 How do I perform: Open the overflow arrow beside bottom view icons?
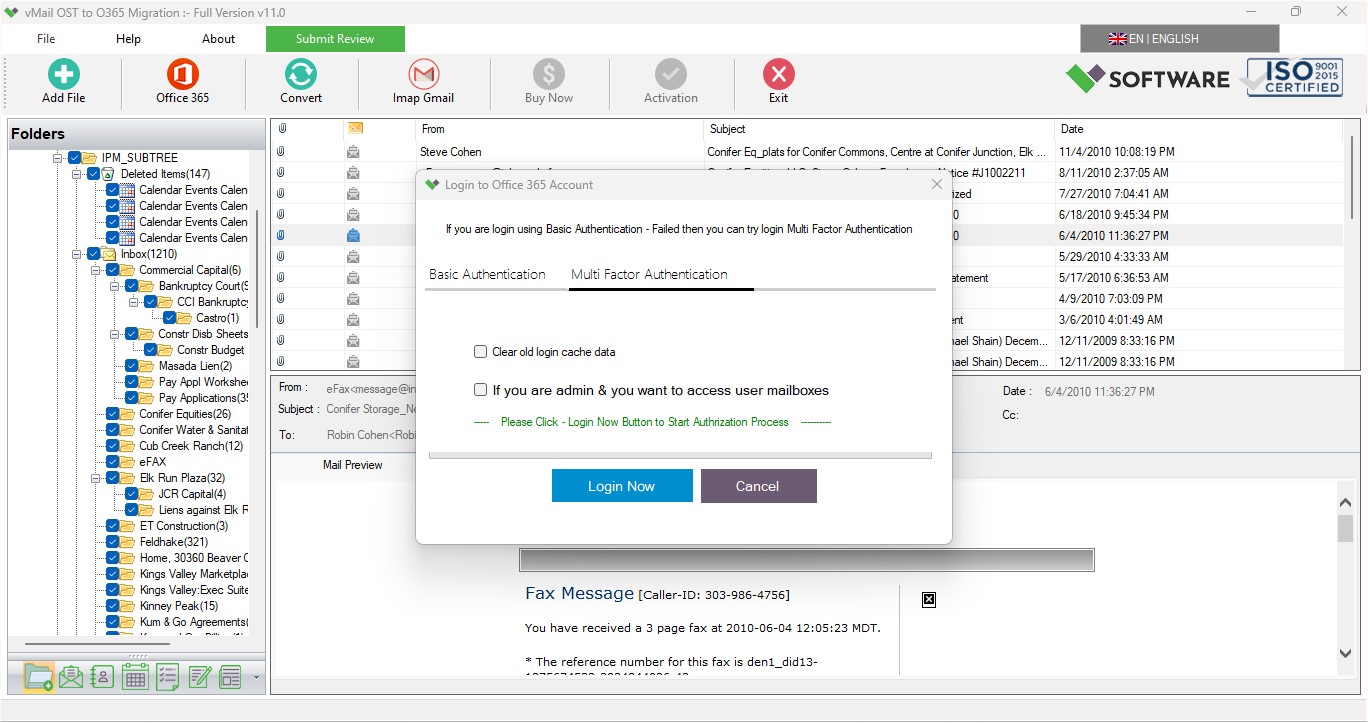[x=256, y=678]
